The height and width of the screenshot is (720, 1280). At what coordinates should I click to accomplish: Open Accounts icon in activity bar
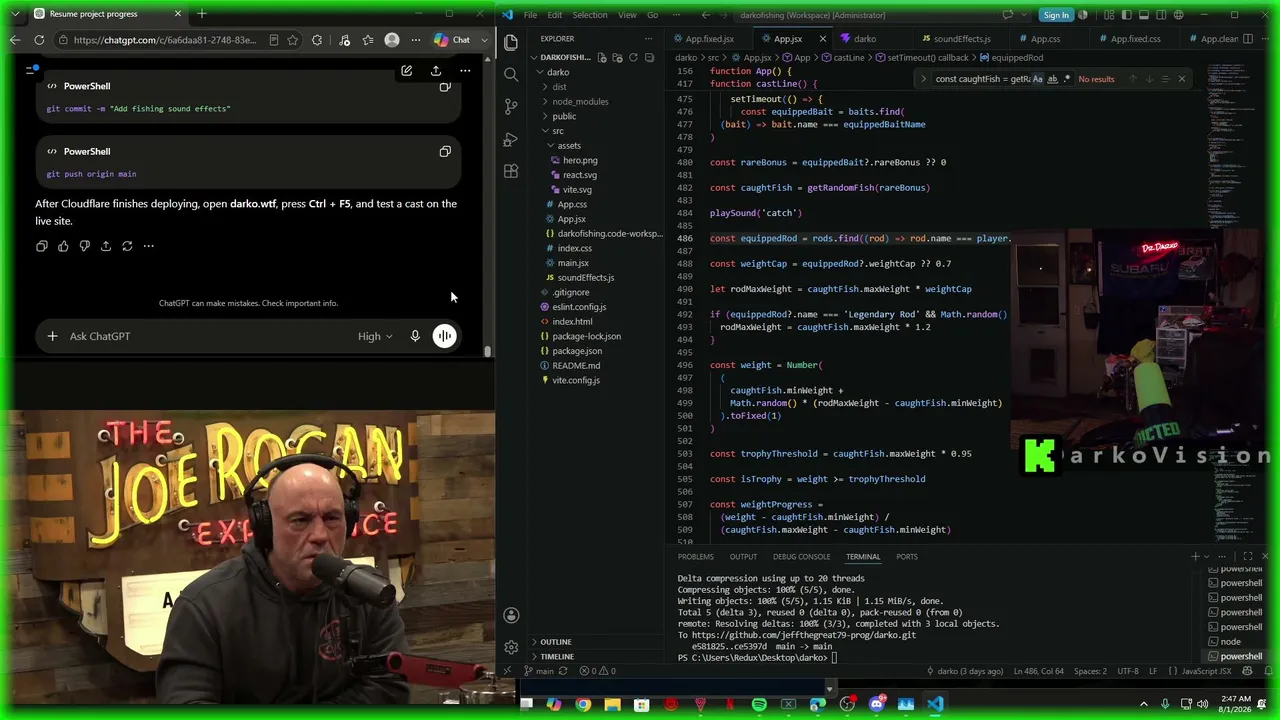coord(511,615)
